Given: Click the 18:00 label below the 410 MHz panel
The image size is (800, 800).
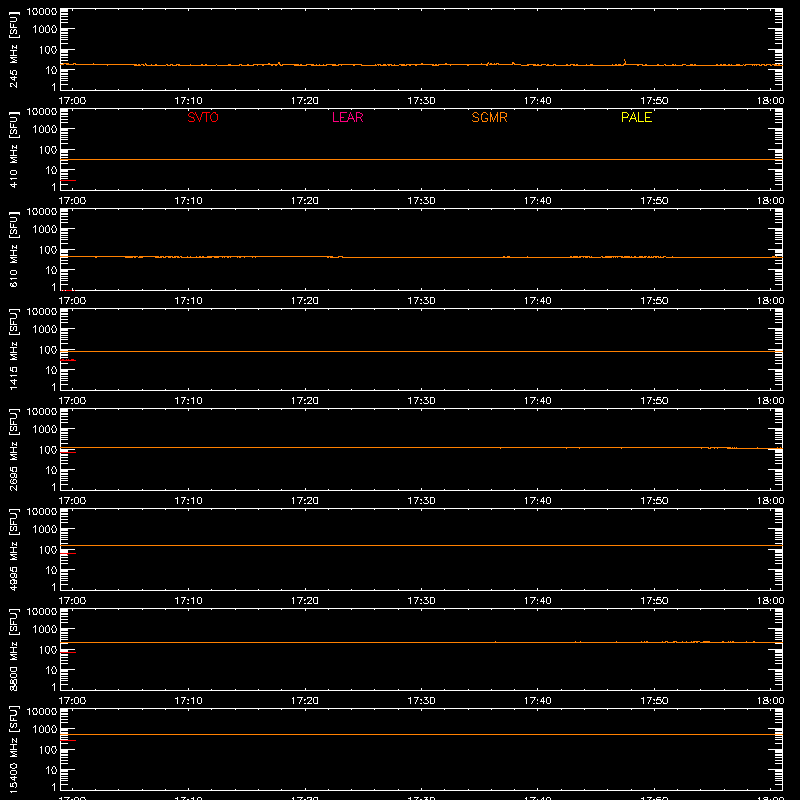Looking at the screenshot, I should coord(770,201).
